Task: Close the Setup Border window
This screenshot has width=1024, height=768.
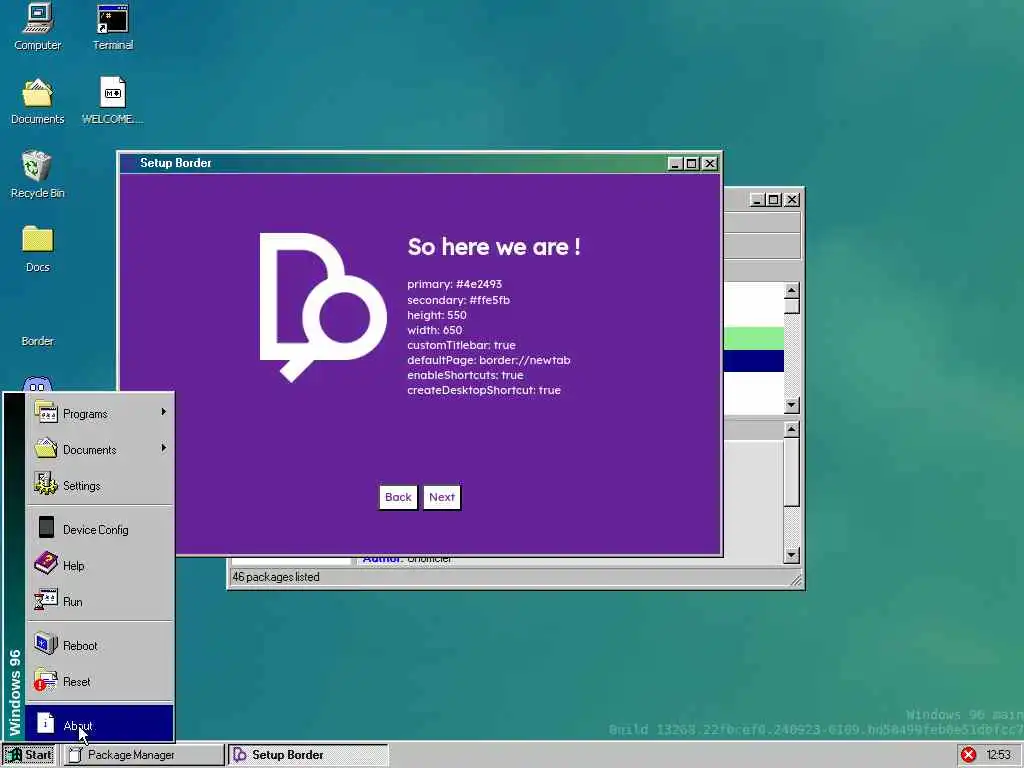Action: click(709, 163)
